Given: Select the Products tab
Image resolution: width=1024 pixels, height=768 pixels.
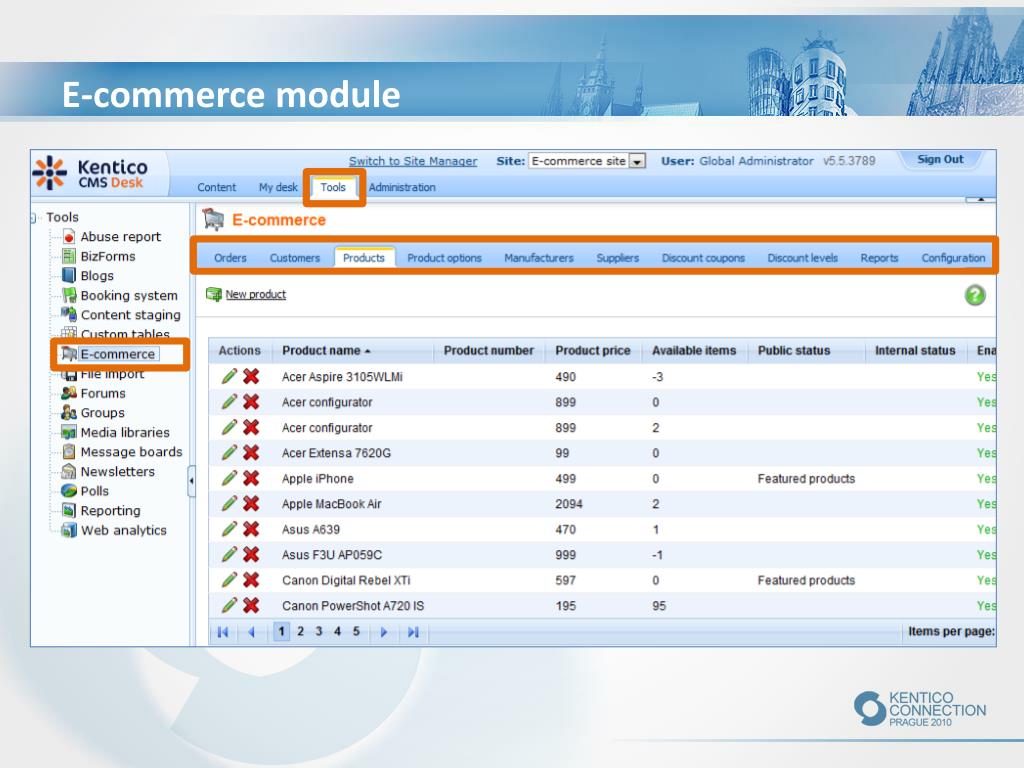Looking at the screenshot, I should 364,257.
